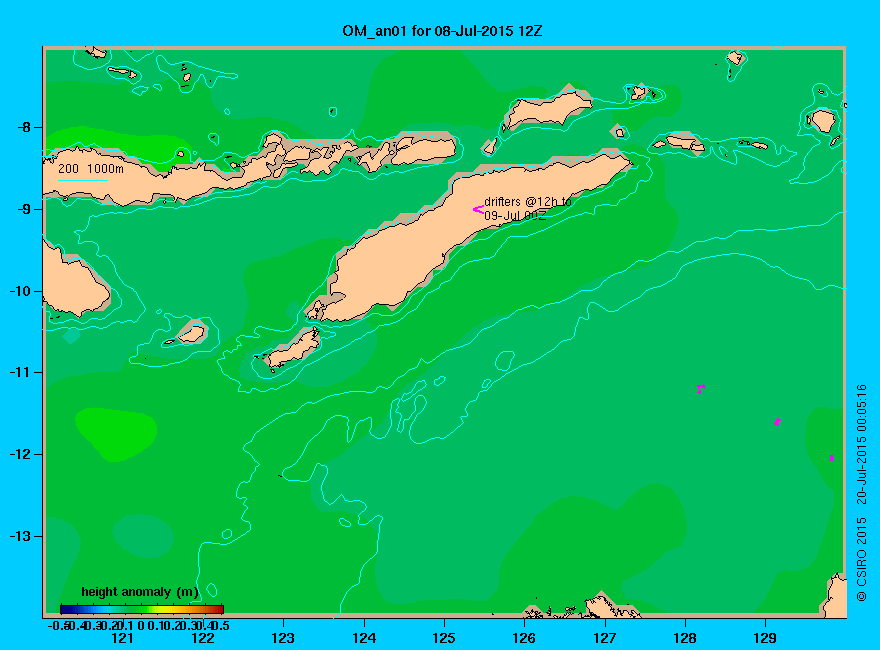
Task: Click the green middle of the colorbar
Action: 142,609
